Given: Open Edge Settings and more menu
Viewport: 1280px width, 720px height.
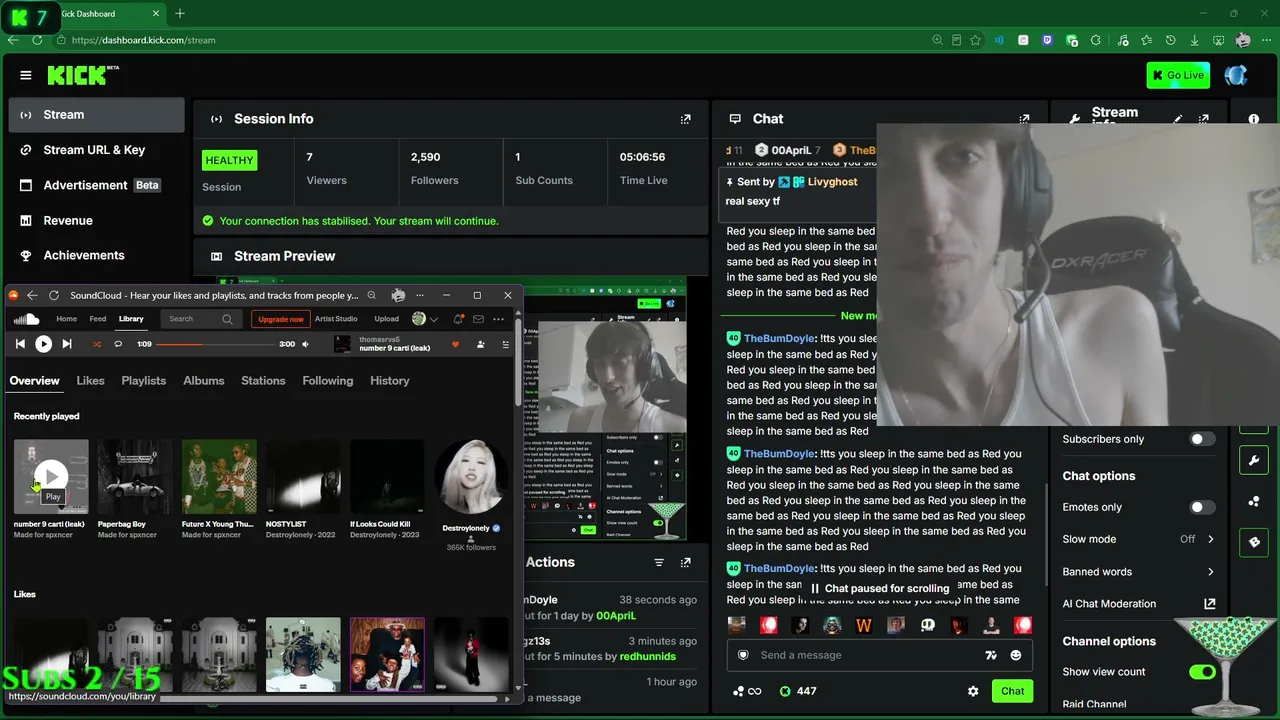Looking at the screenshot, I should click(x=1266, y=40).
